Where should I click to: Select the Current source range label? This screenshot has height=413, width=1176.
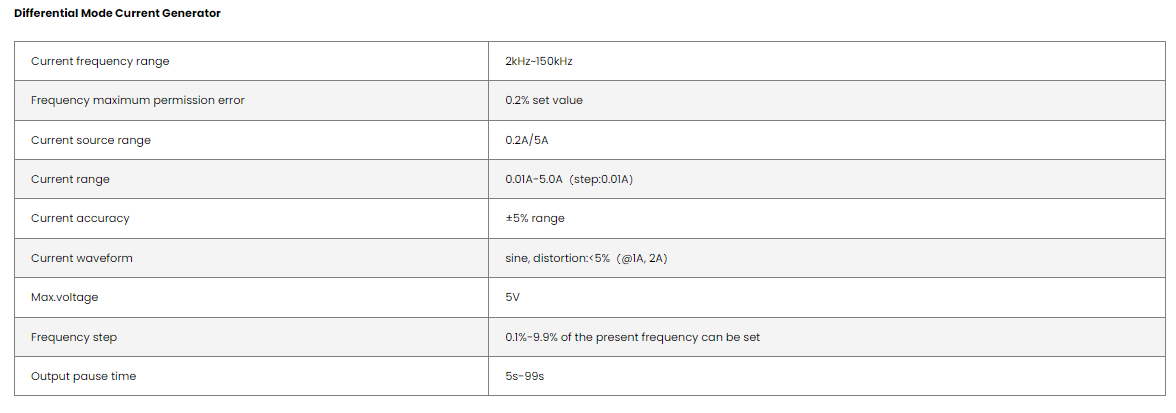(x=91, y=140)
